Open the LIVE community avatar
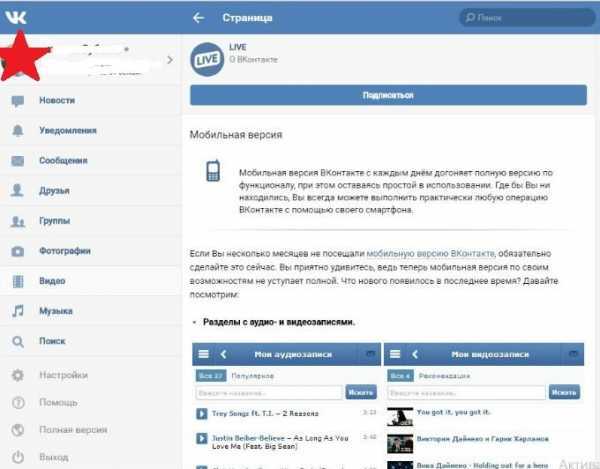This screenshot has height=469, width=600. click(x=207, y=59)
